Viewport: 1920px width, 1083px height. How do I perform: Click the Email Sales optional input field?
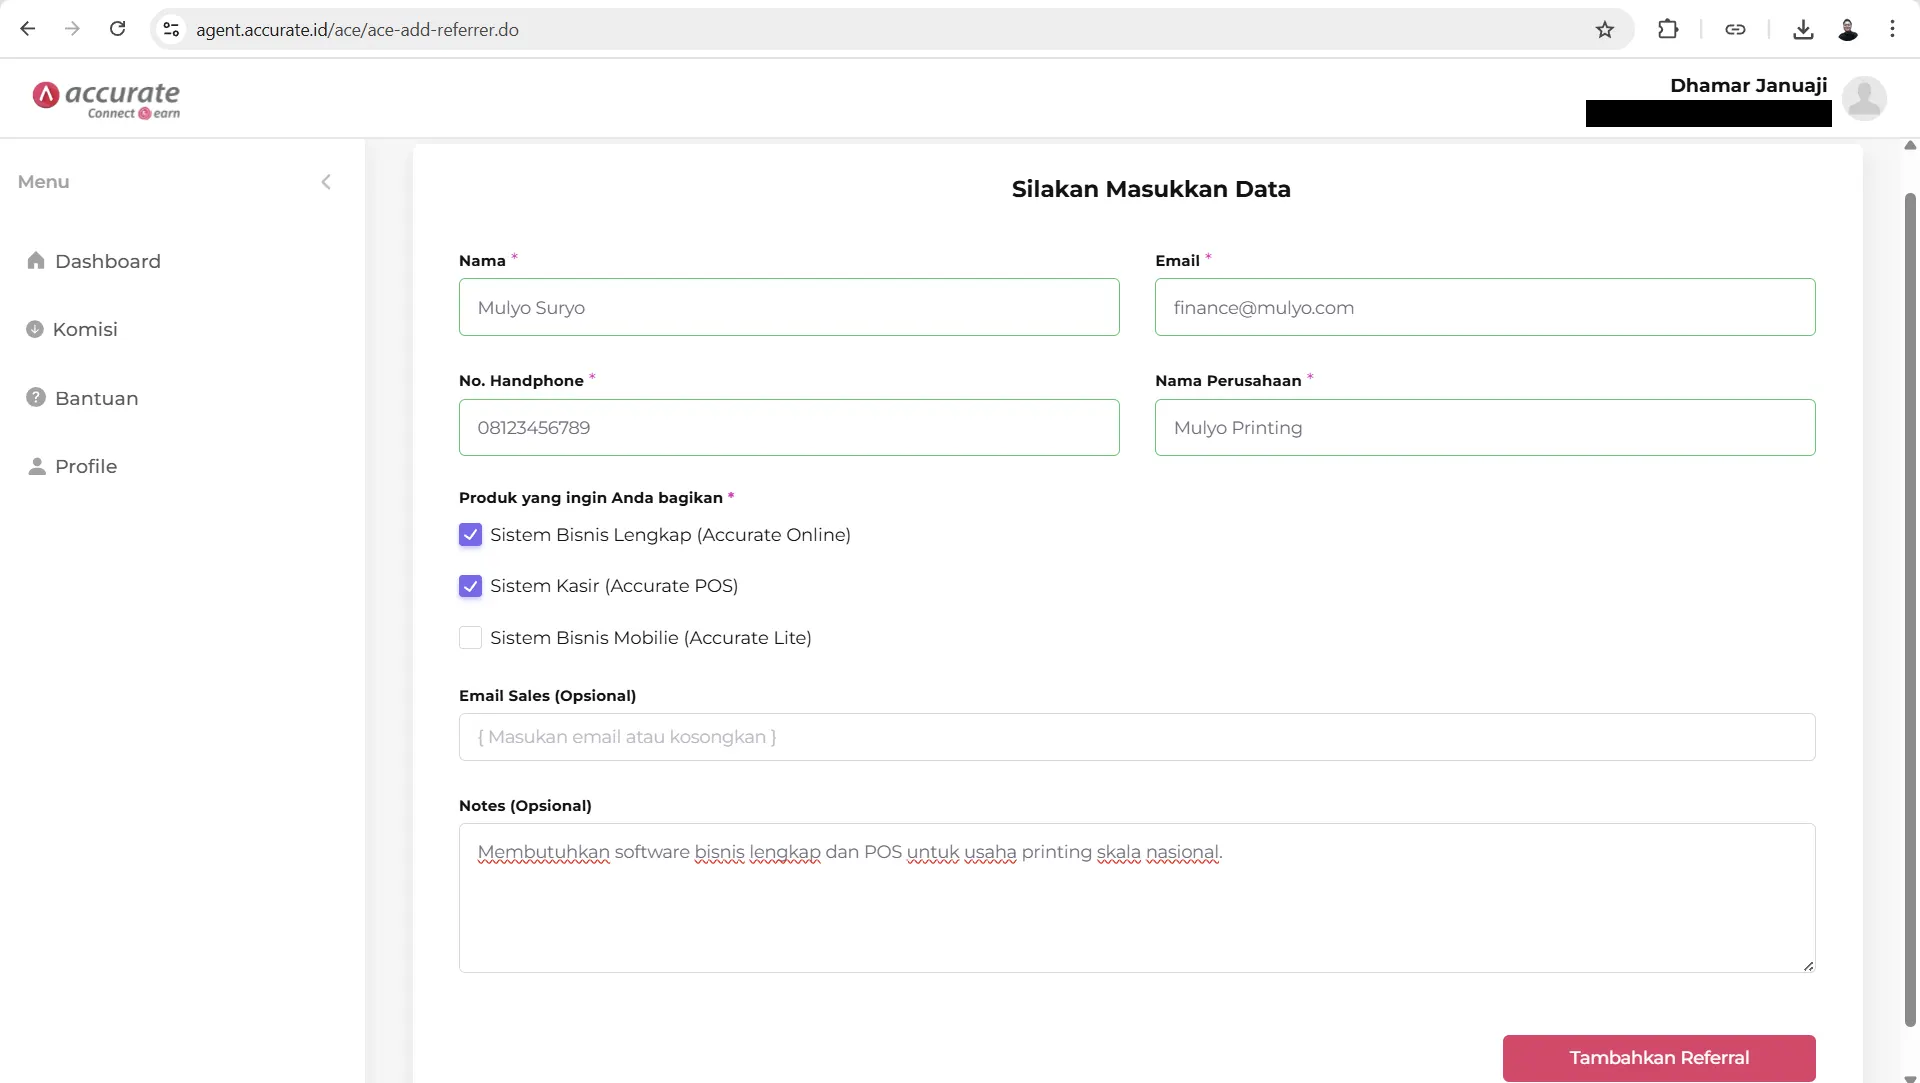[1137, 737]
